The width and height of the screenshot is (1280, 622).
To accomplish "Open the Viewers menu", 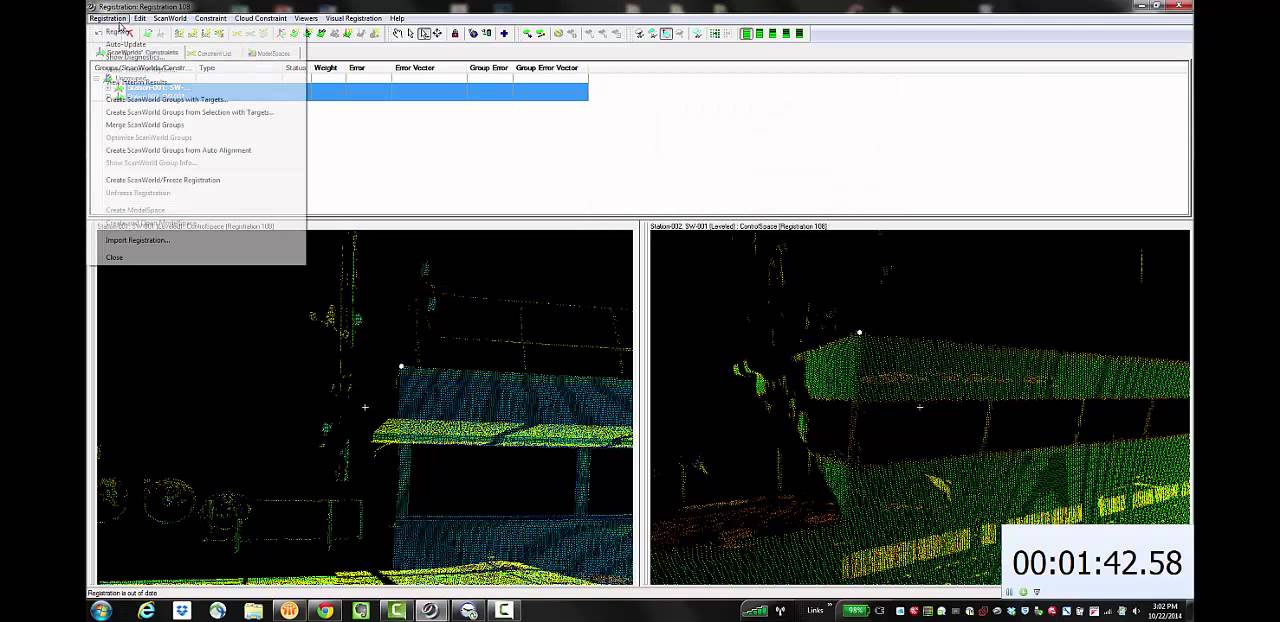I will pos(306,18).
